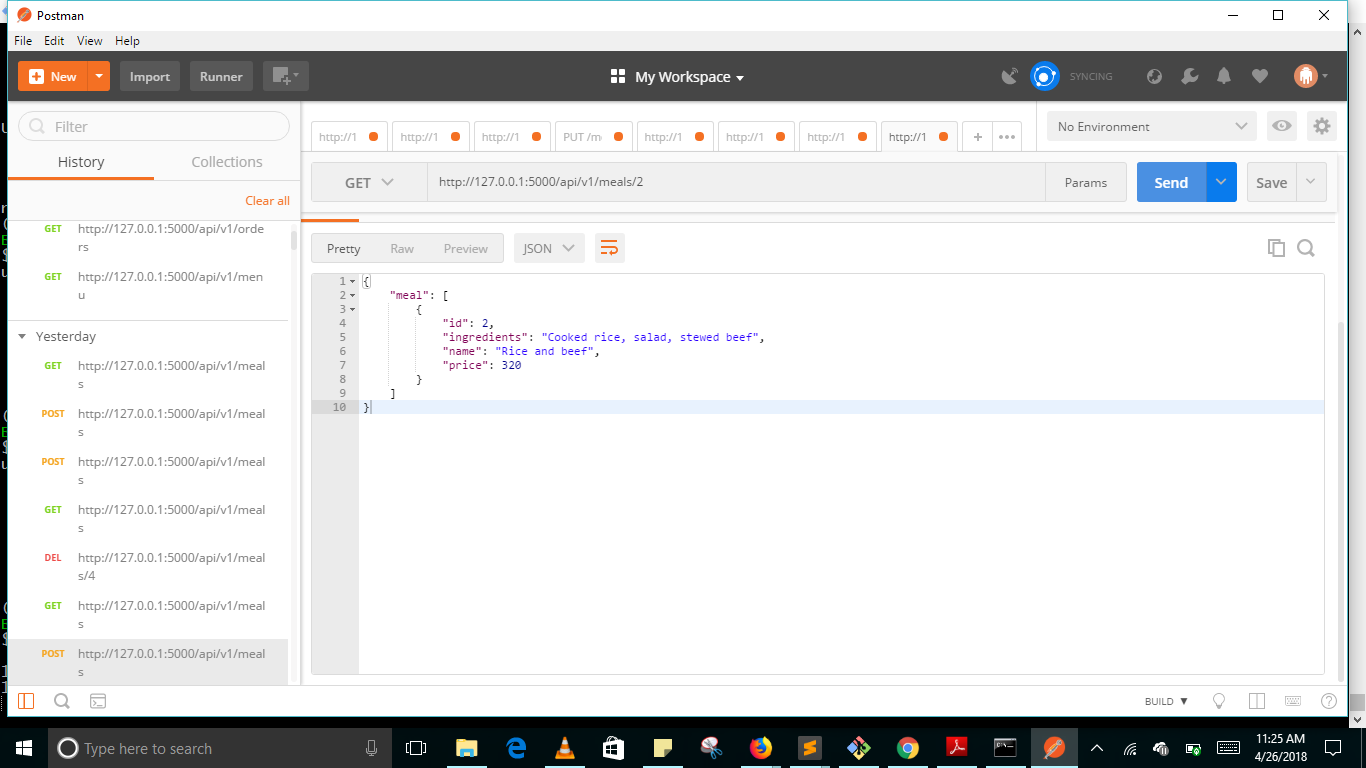
Task: Open tab options three-dots menu
Action: 1007,137
